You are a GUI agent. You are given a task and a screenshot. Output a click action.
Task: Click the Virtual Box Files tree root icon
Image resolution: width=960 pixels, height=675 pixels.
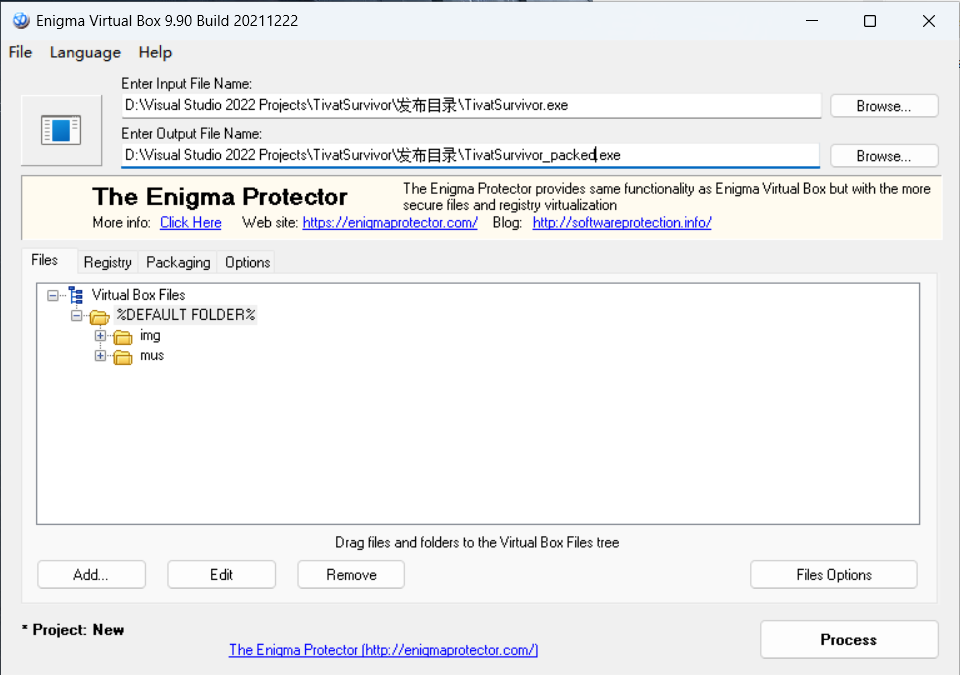click(x=76, y=295)
